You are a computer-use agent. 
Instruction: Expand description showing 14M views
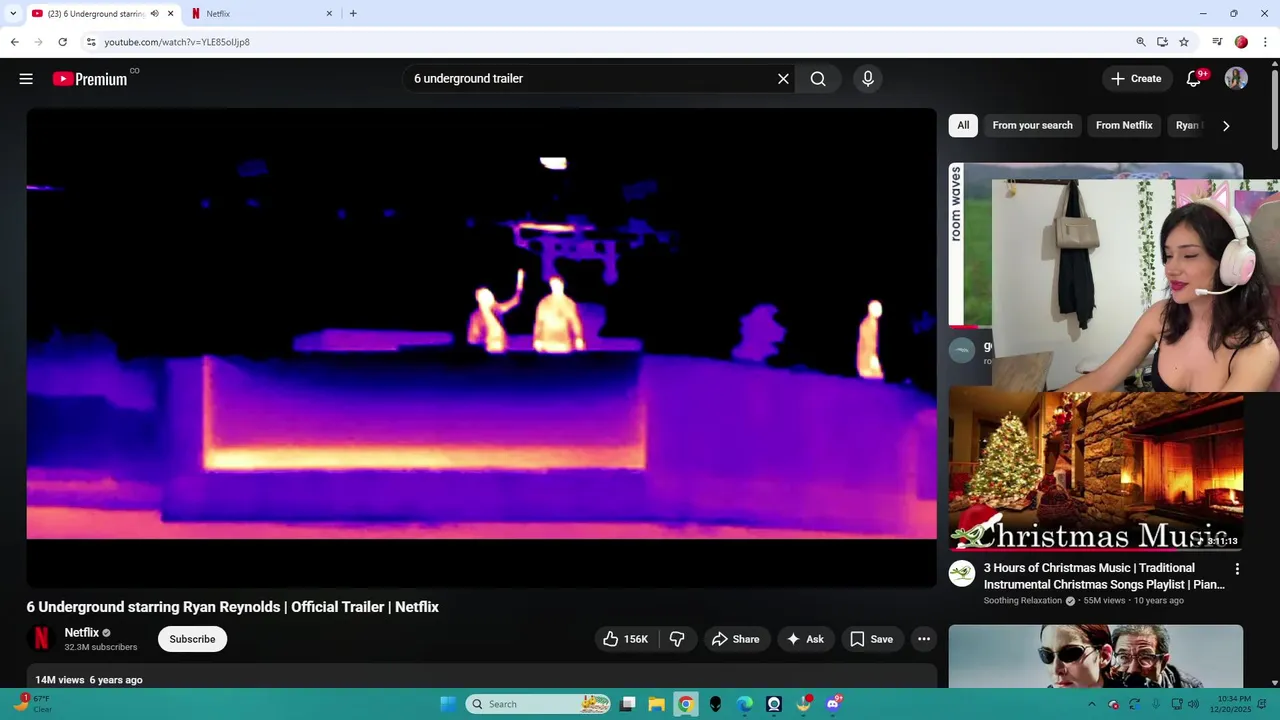[481, 679]
